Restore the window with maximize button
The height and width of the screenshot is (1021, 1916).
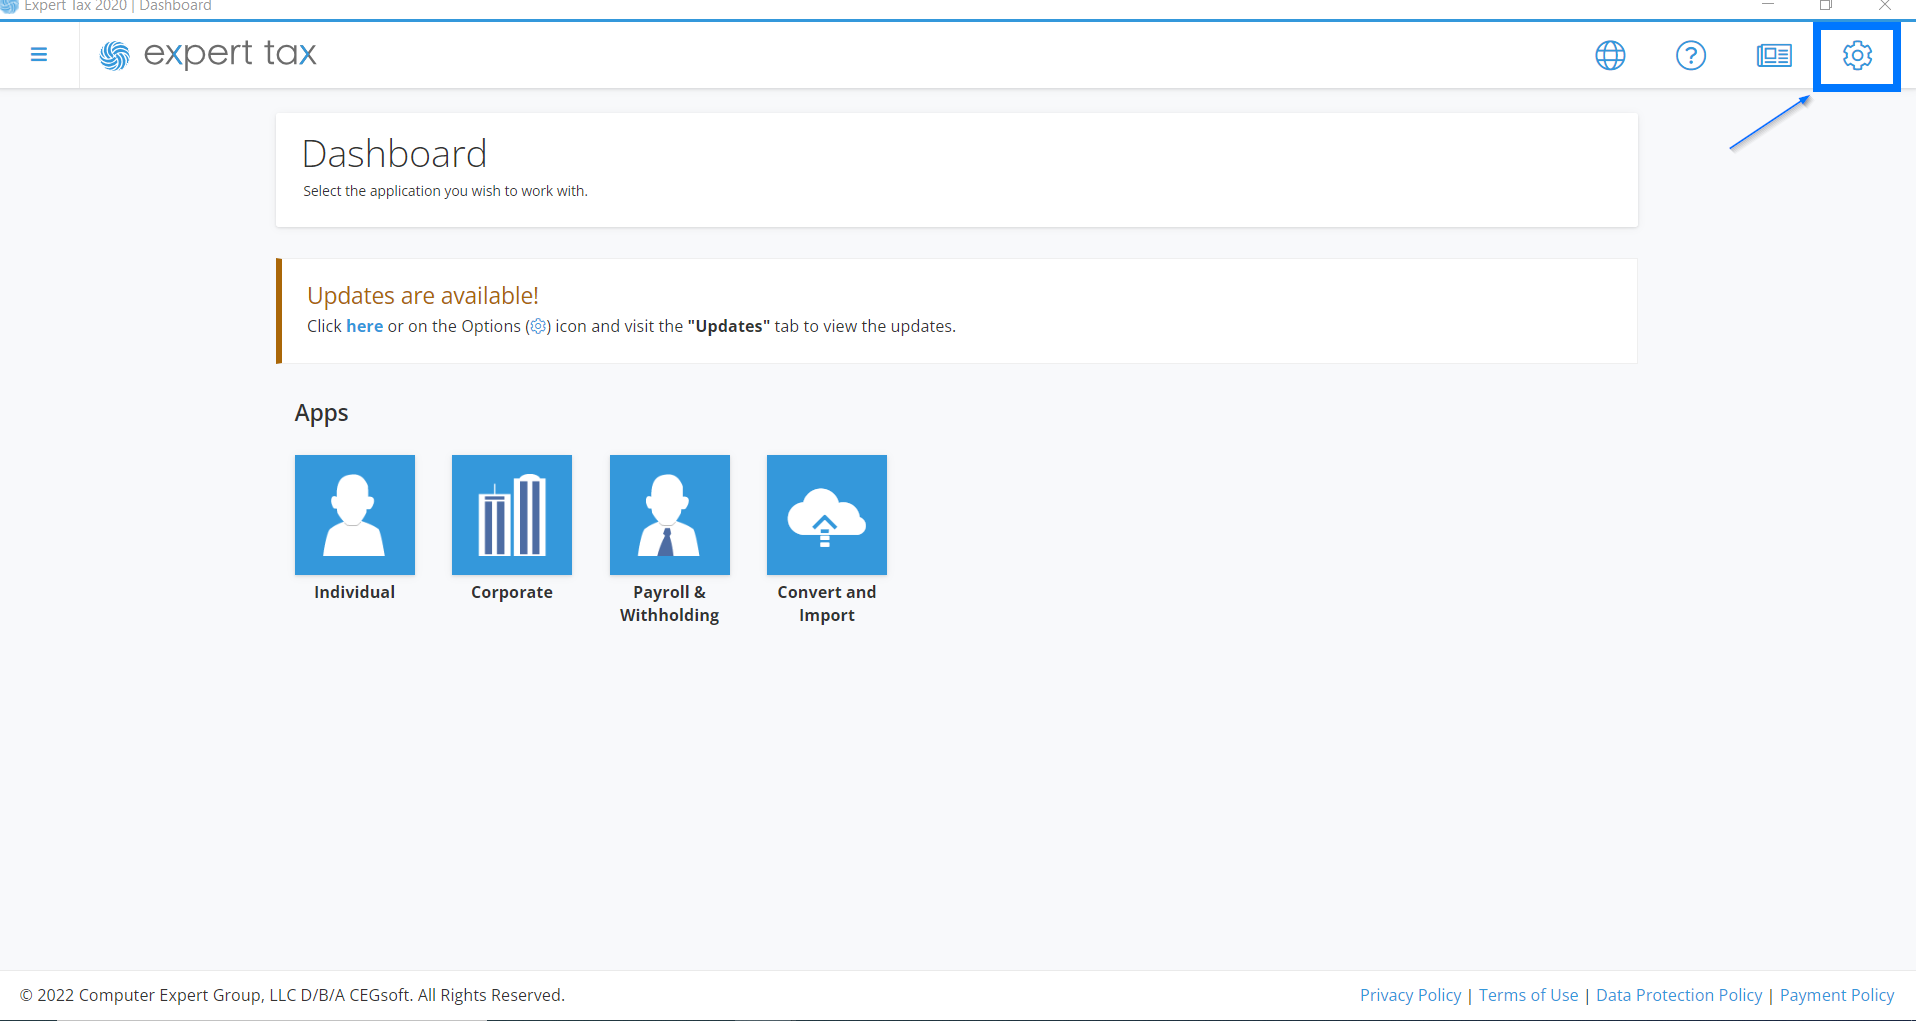[1826, 5]
